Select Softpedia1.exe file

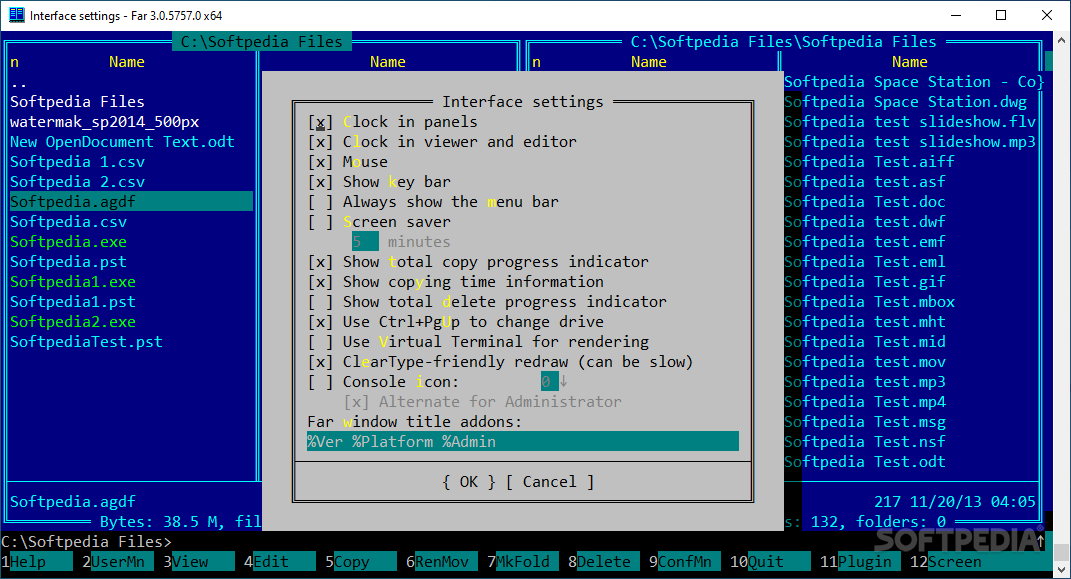[x=72, y=282]
